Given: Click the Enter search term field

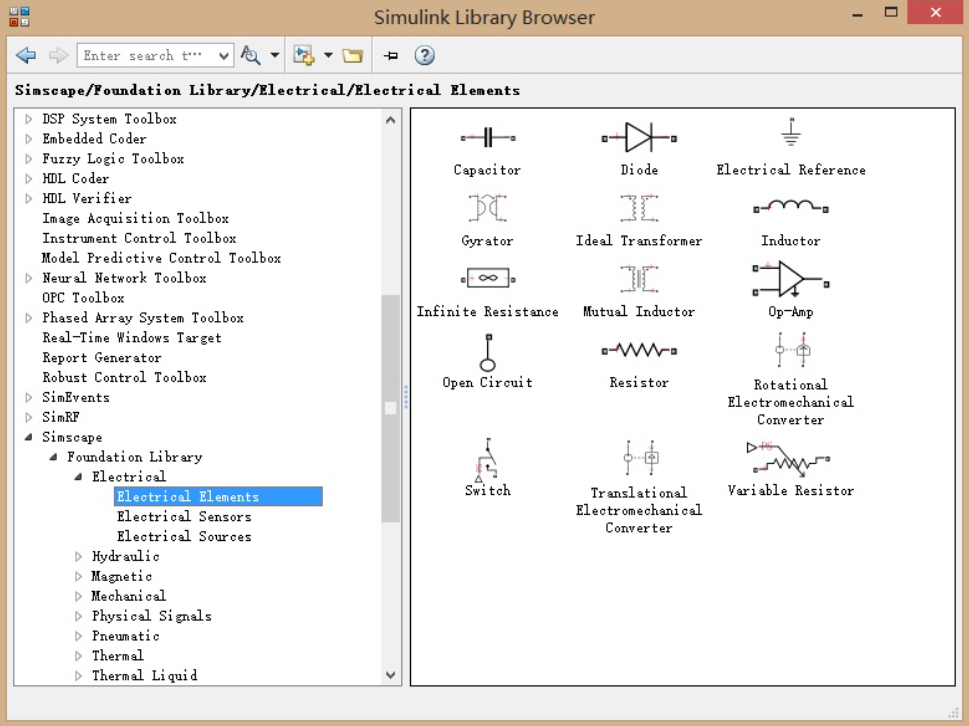Looking at the screenshot, I should pyautogui.click(x=148, y=56).
